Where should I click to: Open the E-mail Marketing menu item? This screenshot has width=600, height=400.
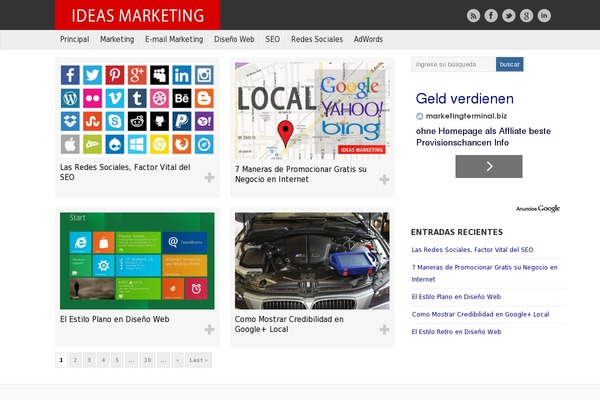coord(174,39)
